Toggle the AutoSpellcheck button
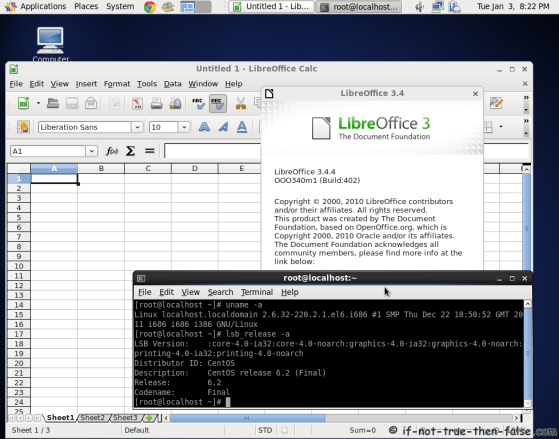The width and height of the screenshot is (559, 439). tap(217, 103)
